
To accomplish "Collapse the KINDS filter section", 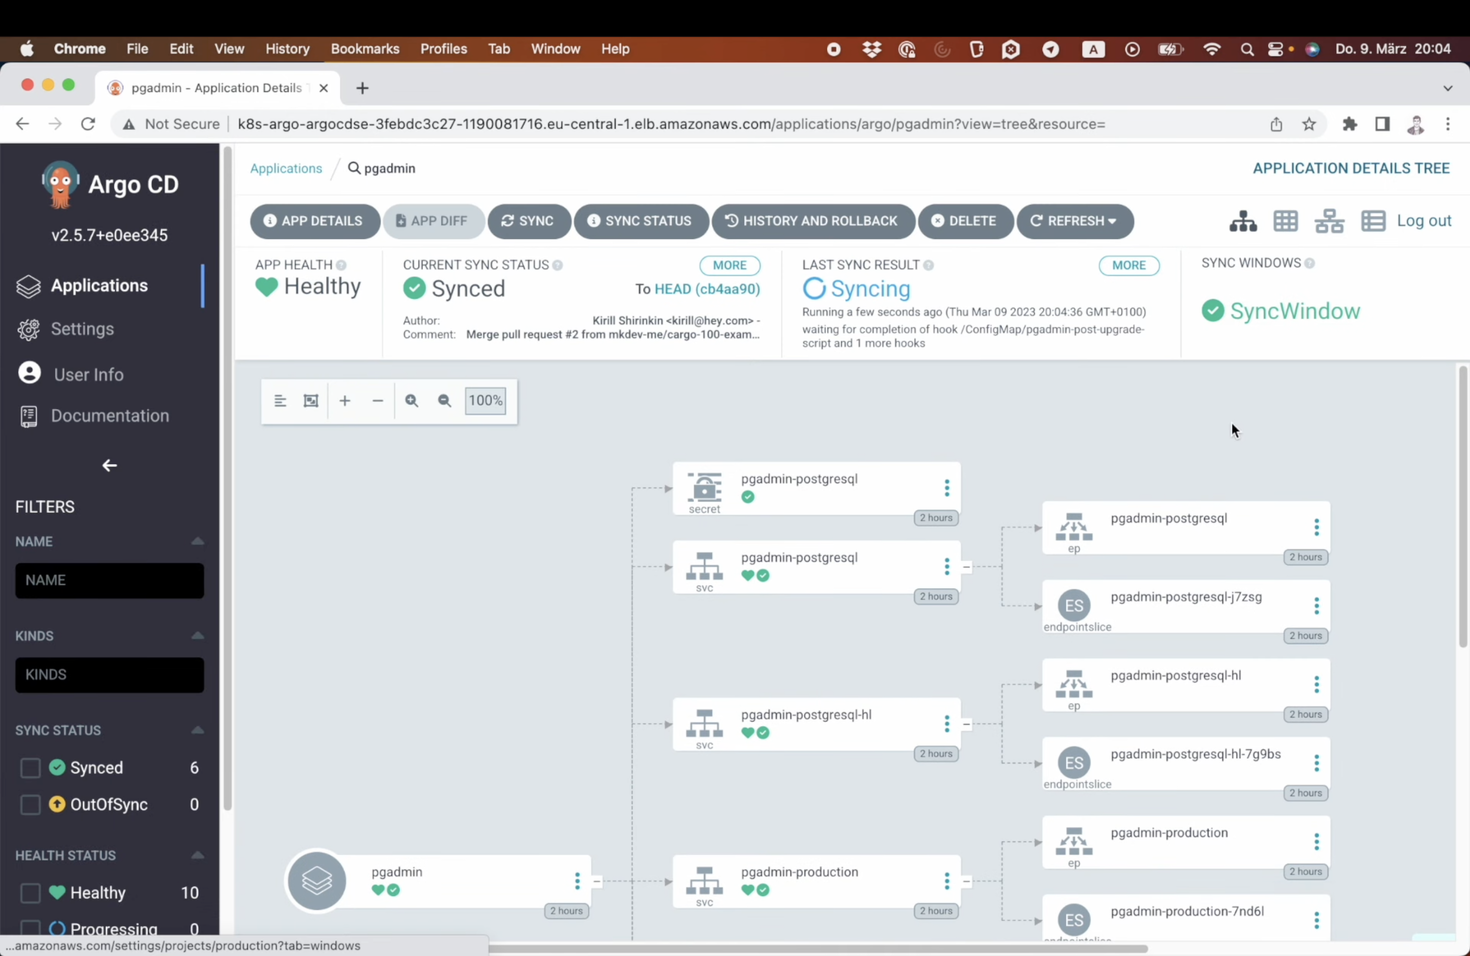I will tap(197, 636).
